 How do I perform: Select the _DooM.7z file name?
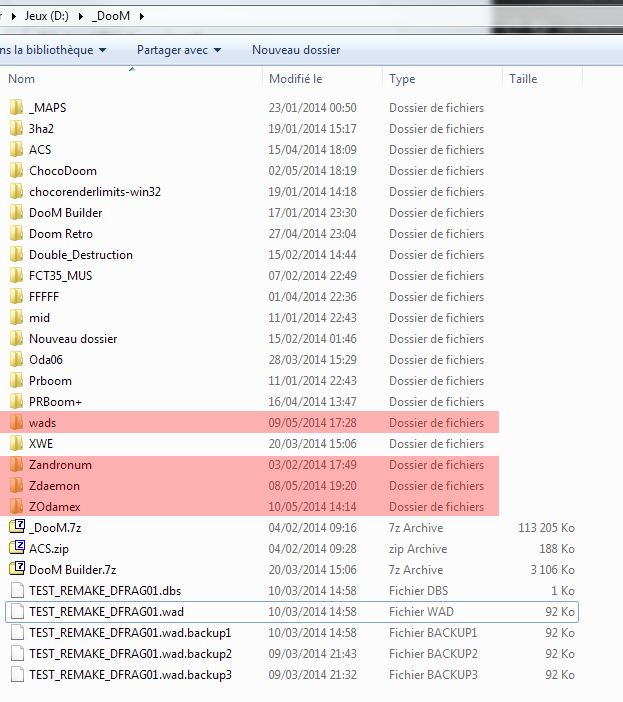coord(55,528)
